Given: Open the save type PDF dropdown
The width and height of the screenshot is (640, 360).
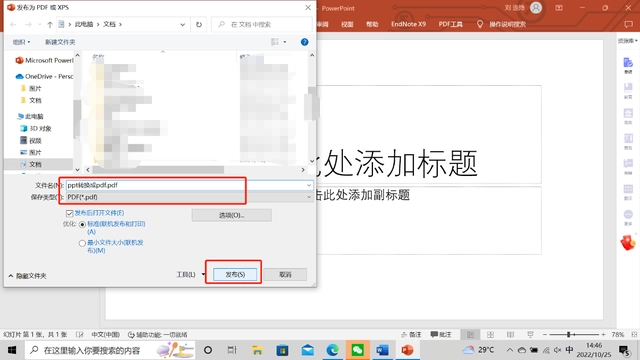Looking at the screenshot, I should [x=189, y=197].
